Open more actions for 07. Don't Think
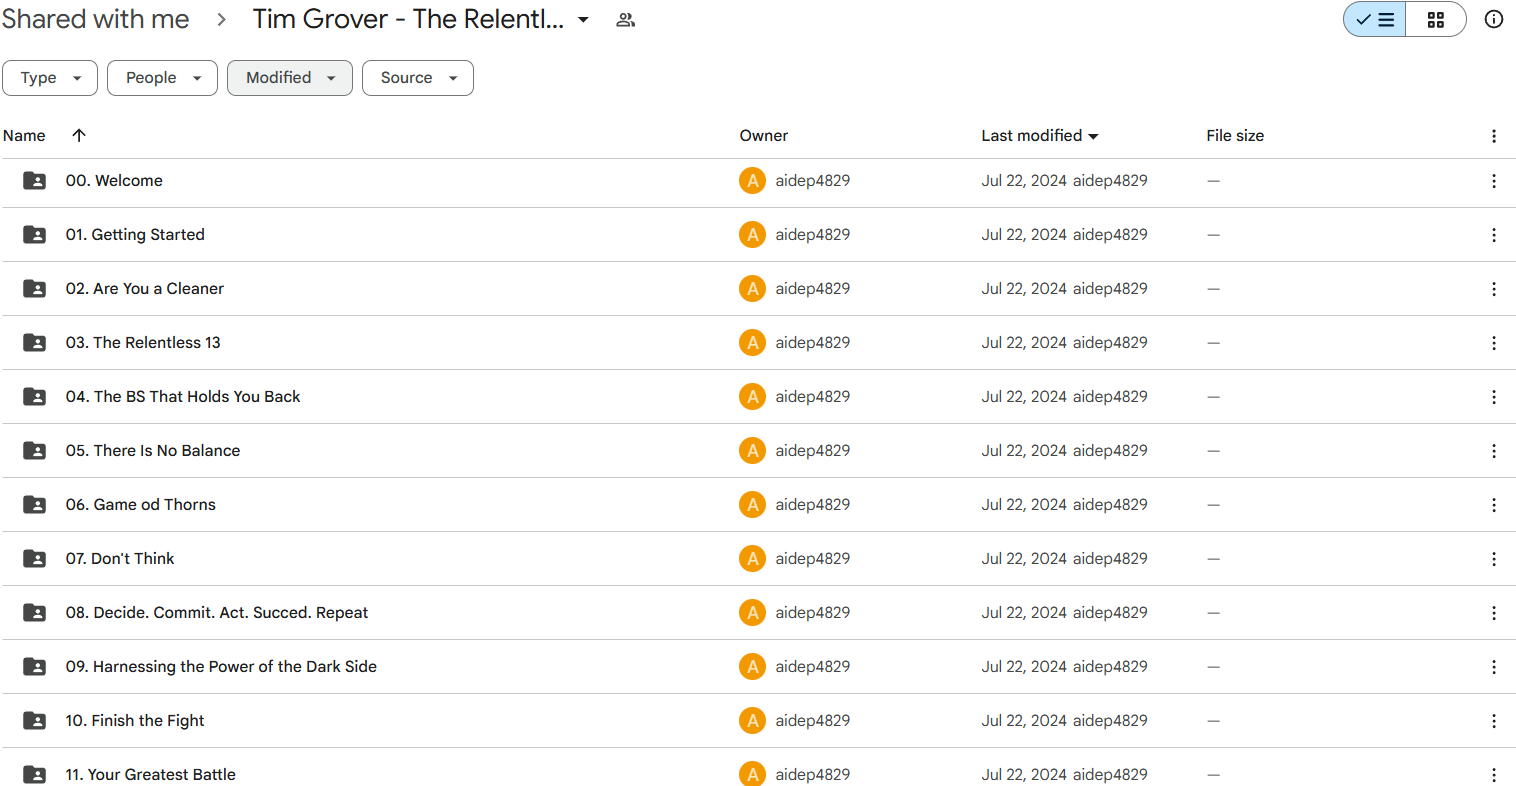This screenshot has height=786, width=1516. (1494, 559)
